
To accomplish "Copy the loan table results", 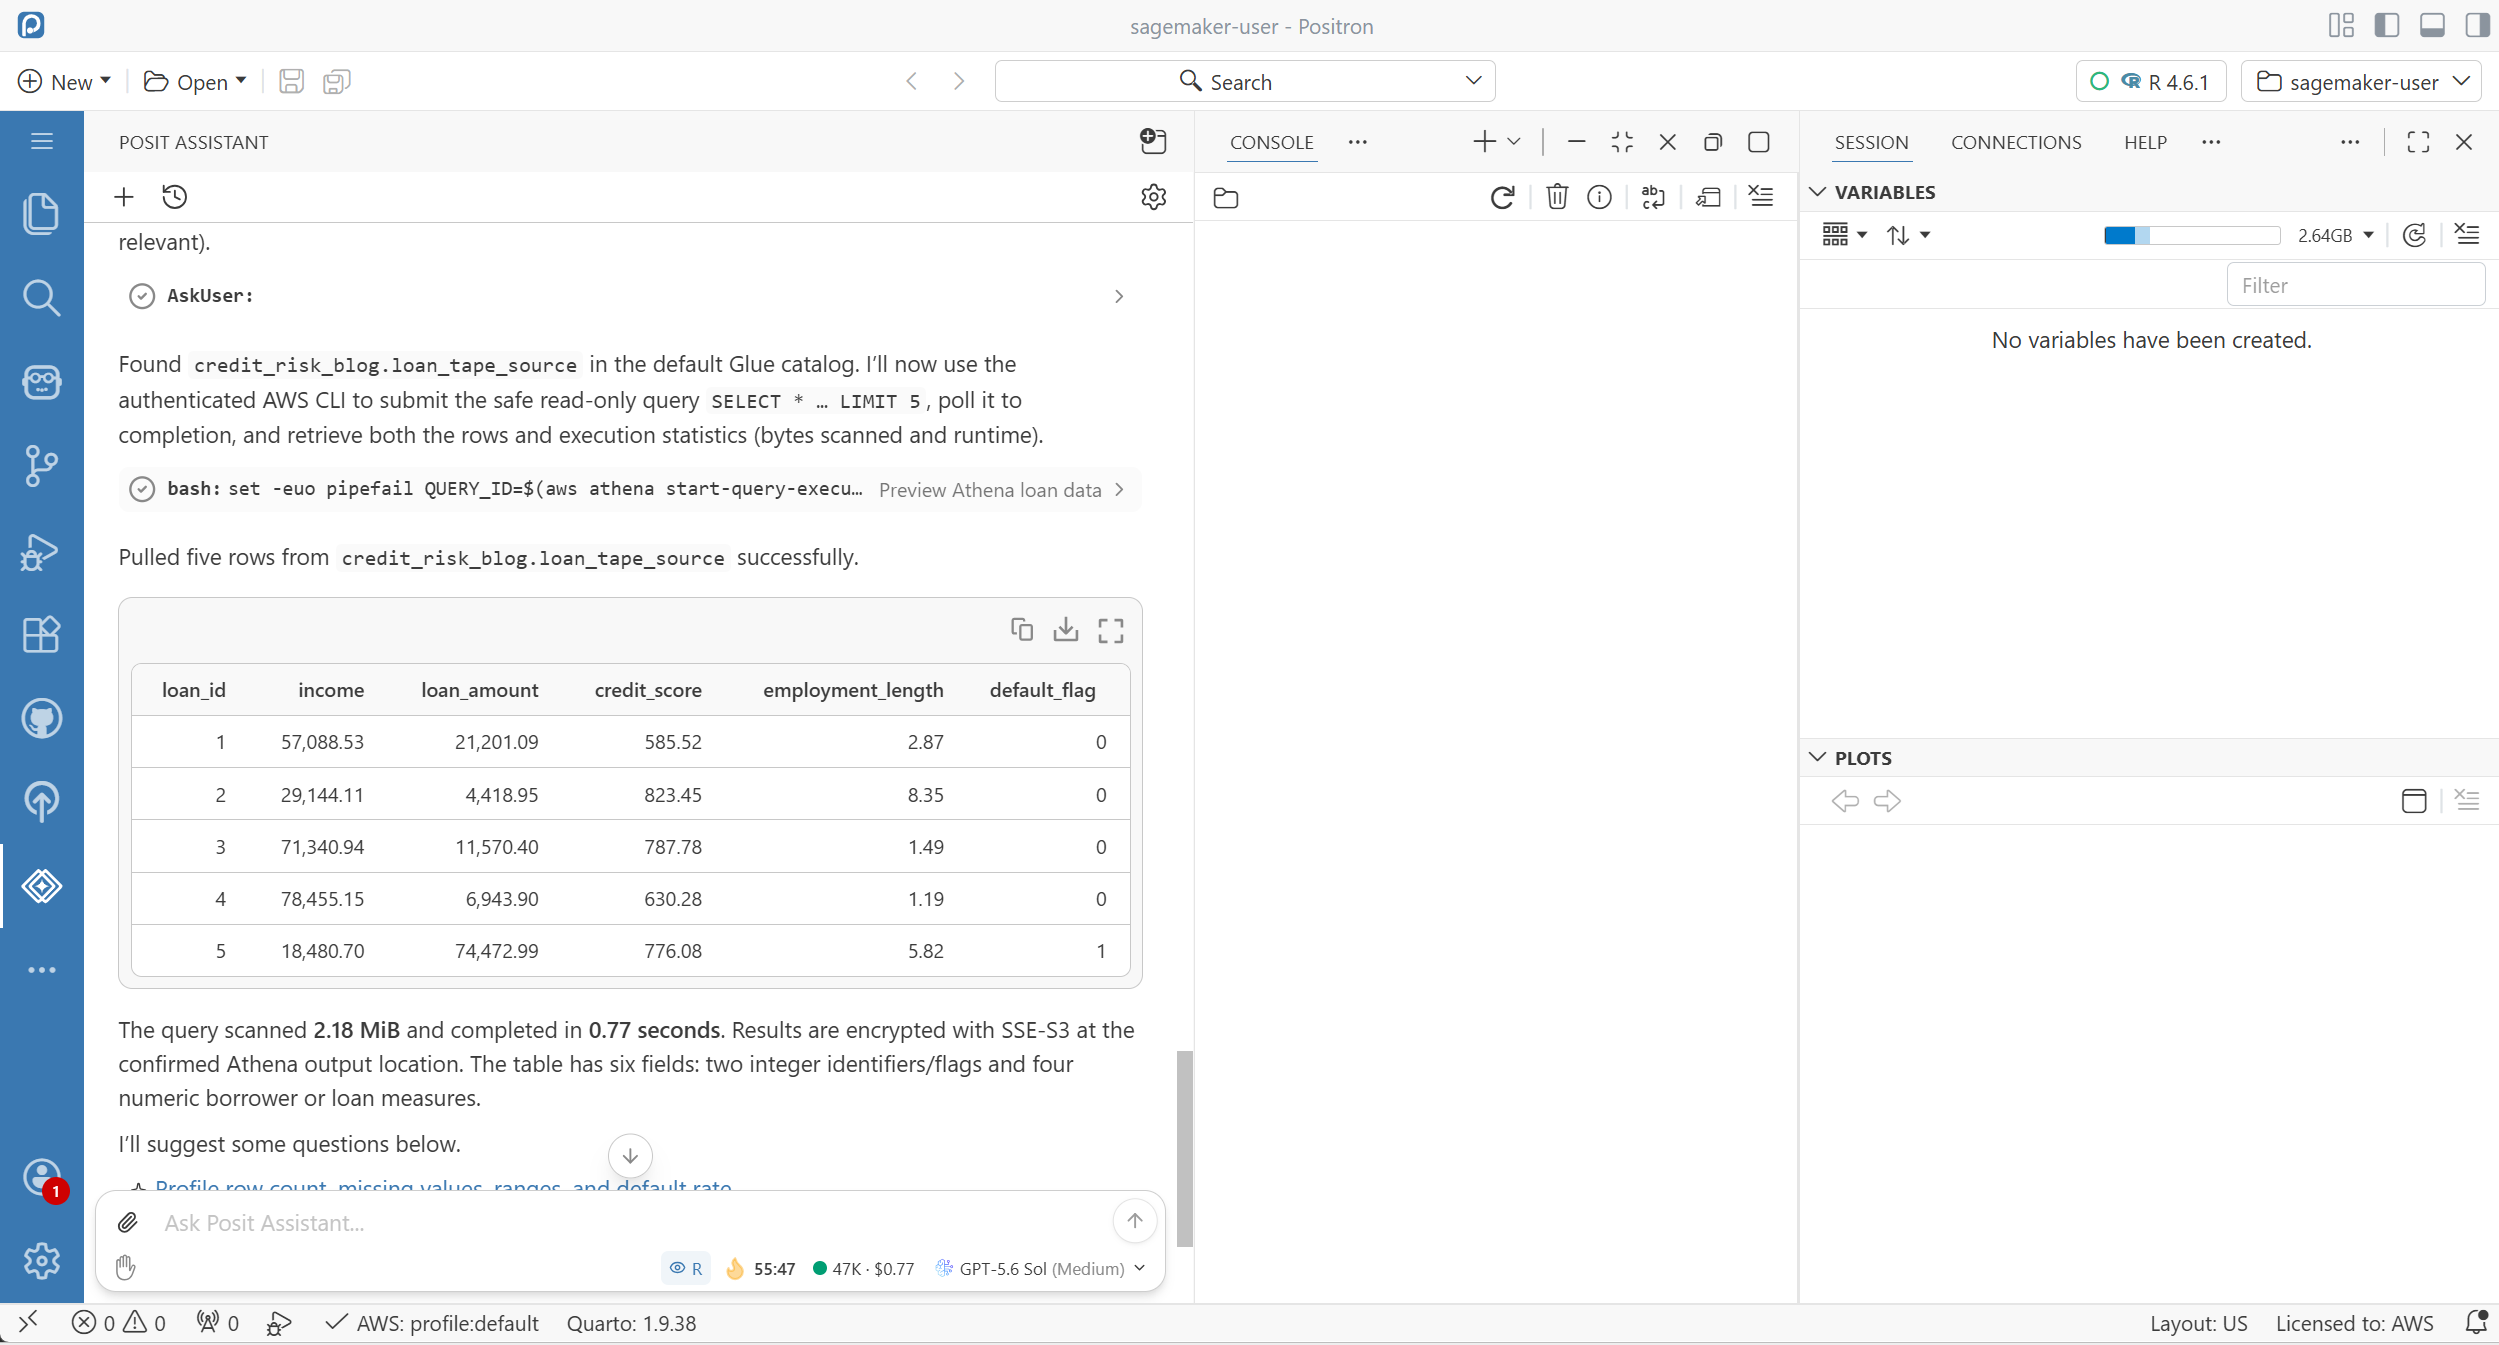I will point(1021,629).
